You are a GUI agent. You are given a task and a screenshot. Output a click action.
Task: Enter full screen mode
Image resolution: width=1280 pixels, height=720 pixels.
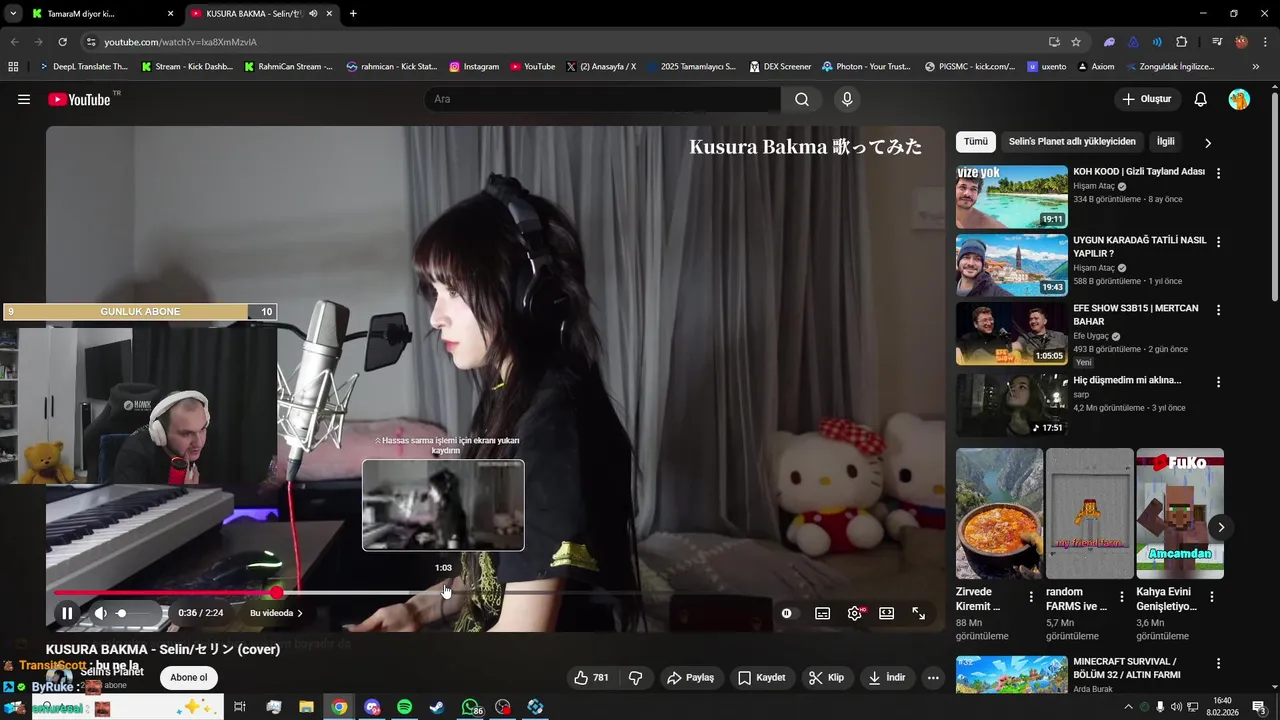click(x=918, y=614)
